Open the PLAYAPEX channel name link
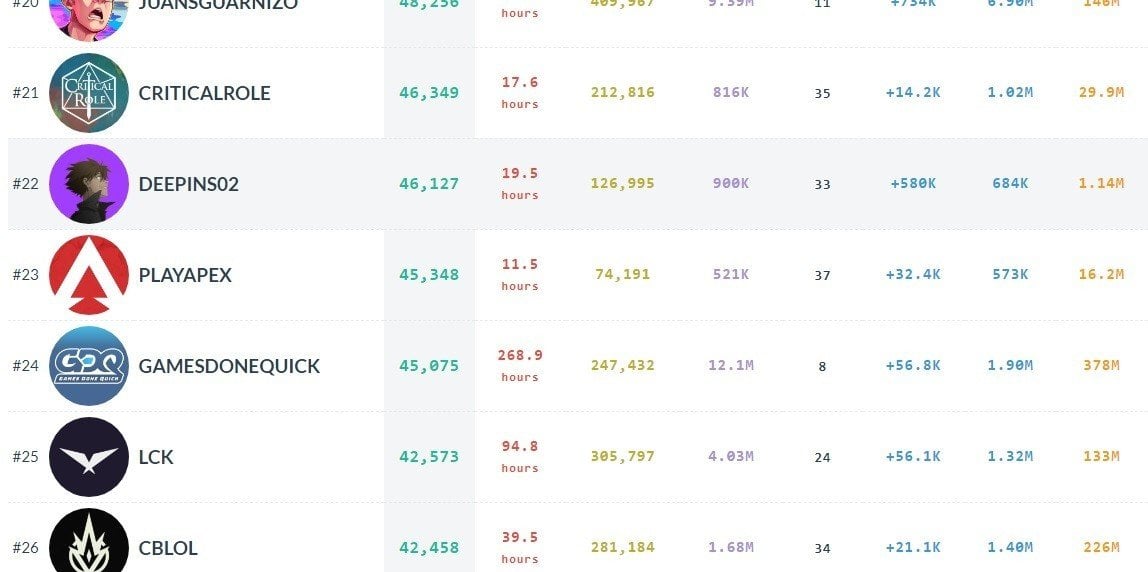 [x=185, y=275]
